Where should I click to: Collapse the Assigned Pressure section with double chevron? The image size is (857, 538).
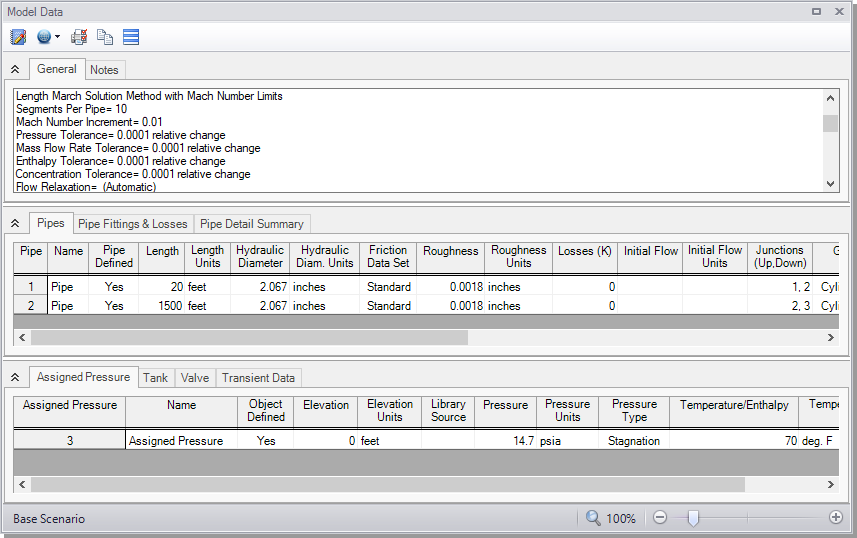pos(15,377)
